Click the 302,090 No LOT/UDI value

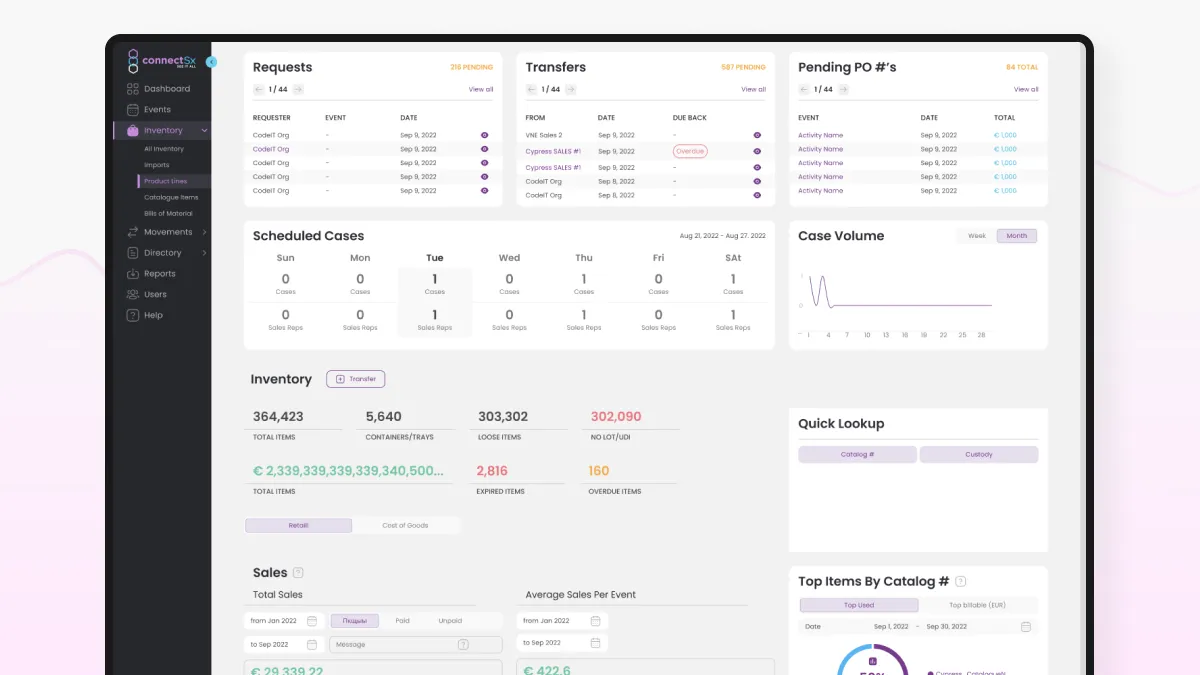616,416
